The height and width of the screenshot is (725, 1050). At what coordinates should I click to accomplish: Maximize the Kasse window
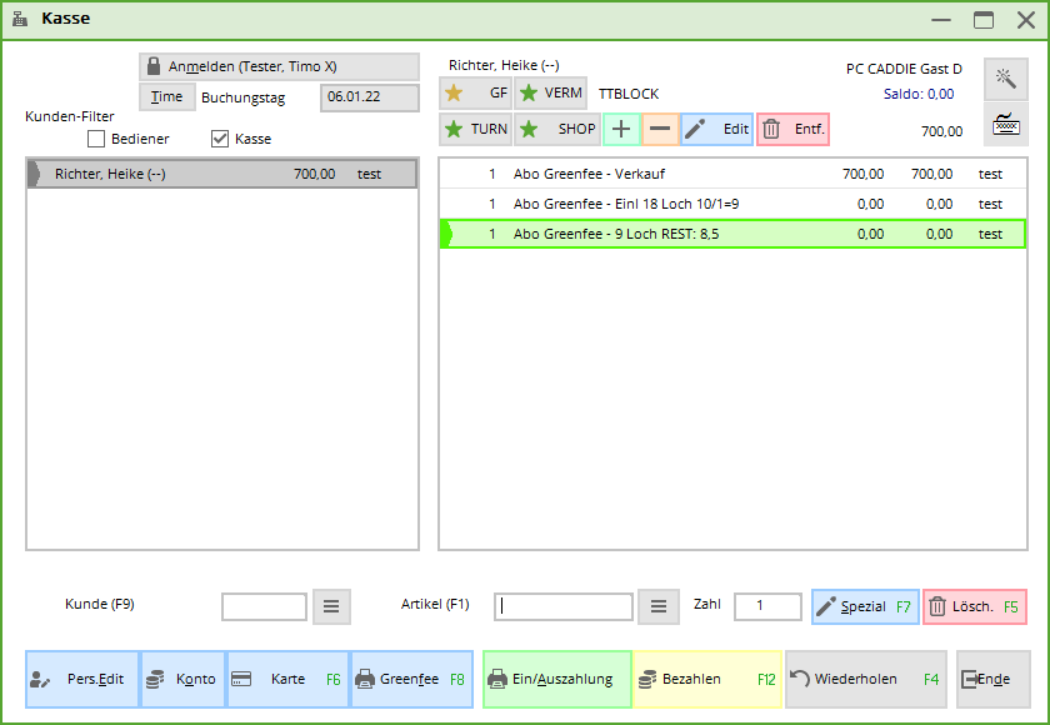983,19
